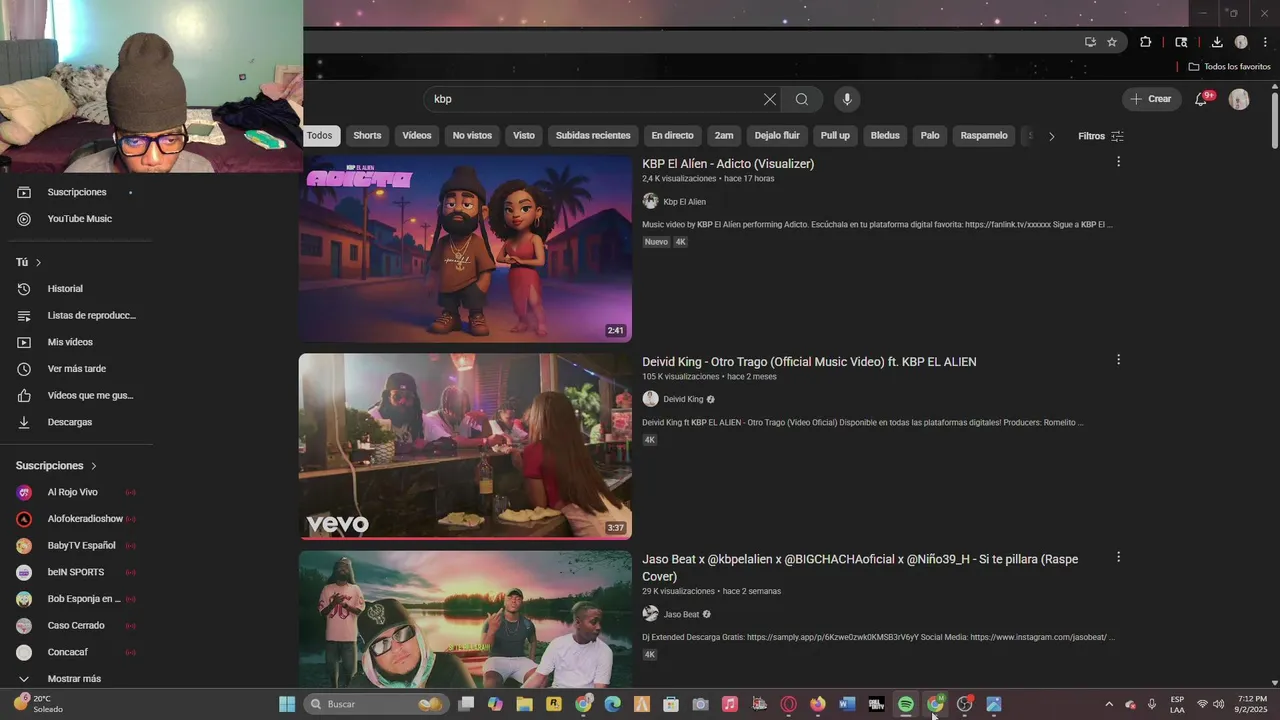Select the No vistos filter chip
1280x720 pixels.
click(472, 136)
